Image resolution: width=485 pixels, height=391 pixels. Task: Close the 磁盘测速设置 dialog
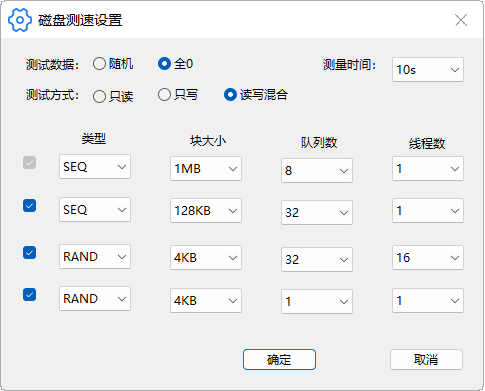461,20
